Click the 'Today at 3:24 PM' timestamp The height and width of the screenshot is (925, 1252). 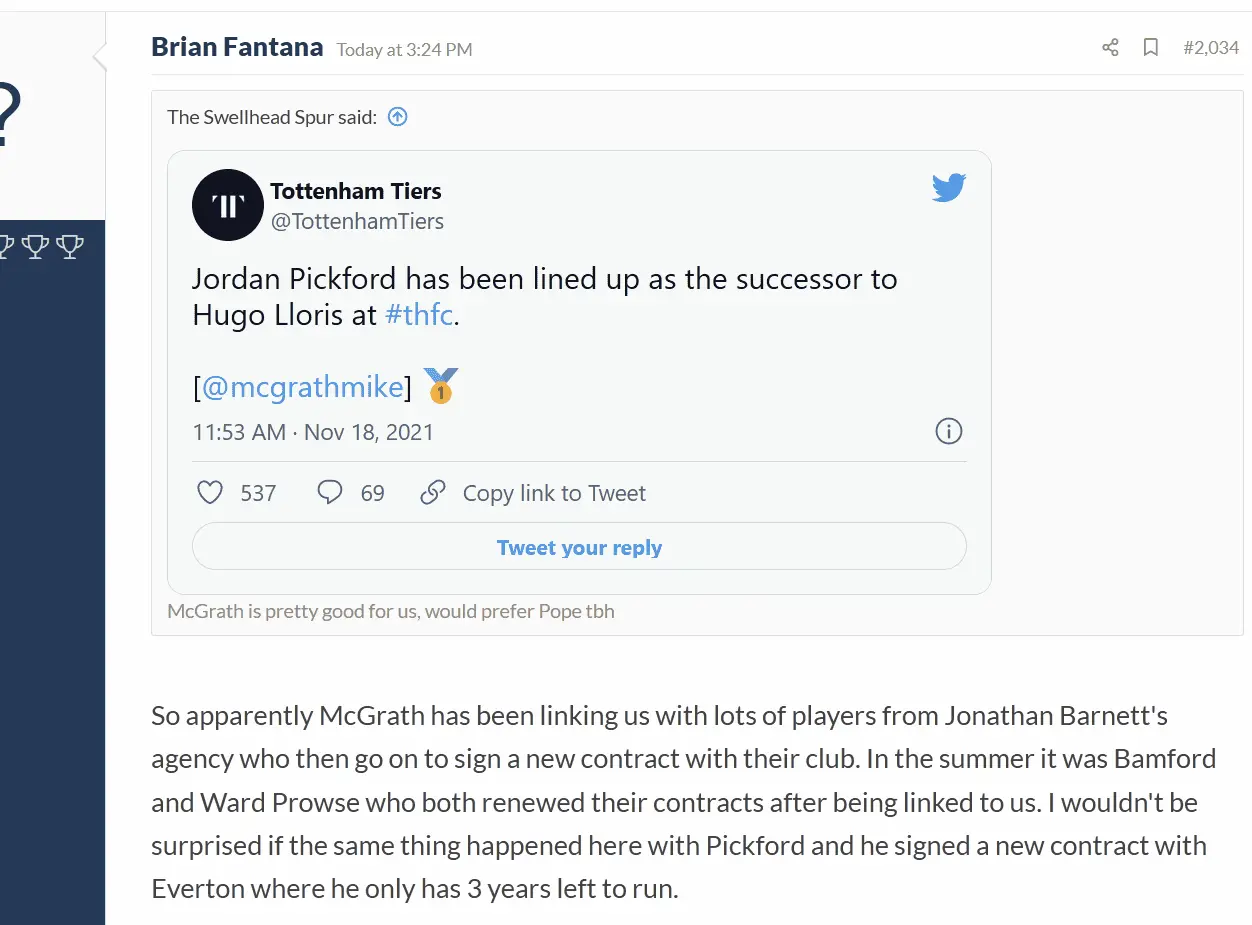pos(404,49)
